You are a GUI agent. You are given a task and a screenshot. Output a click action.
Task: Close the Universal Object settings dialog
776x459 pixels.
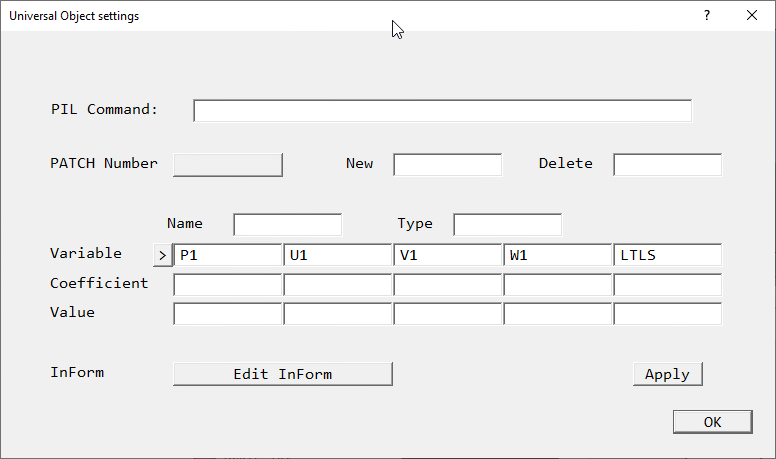tap(752, 16)
